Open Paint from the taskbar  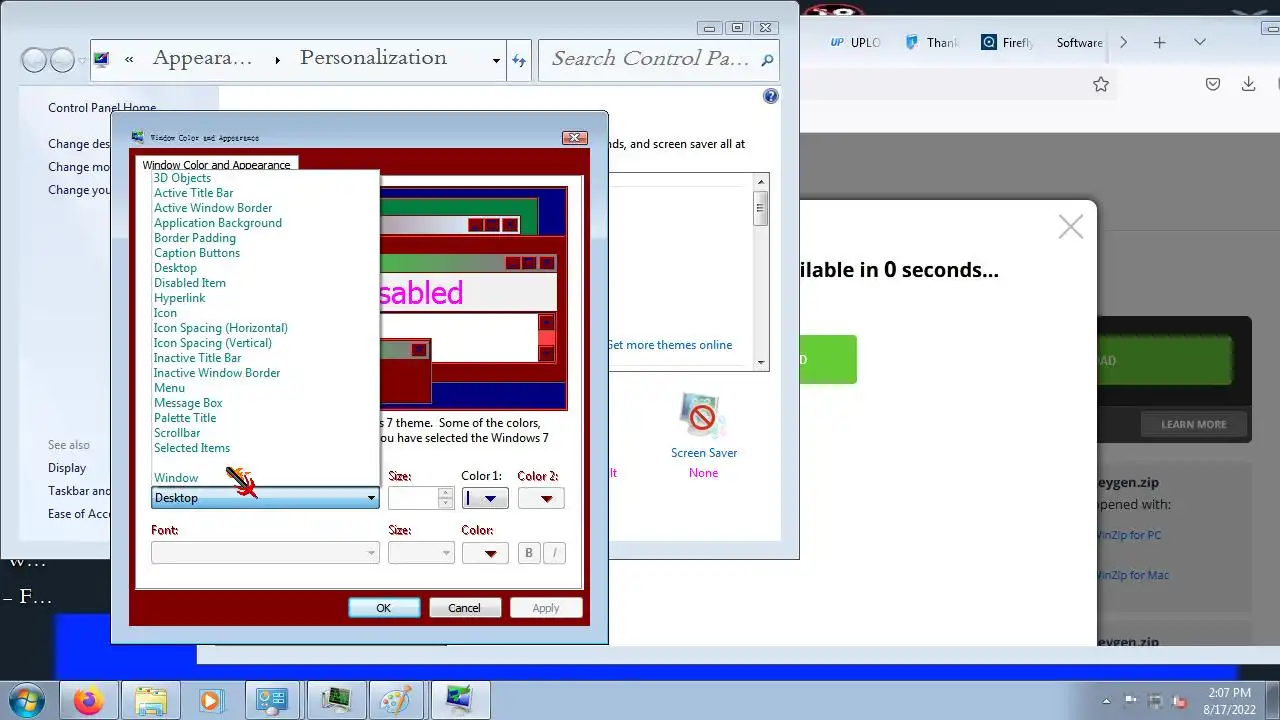coord(397,700)
